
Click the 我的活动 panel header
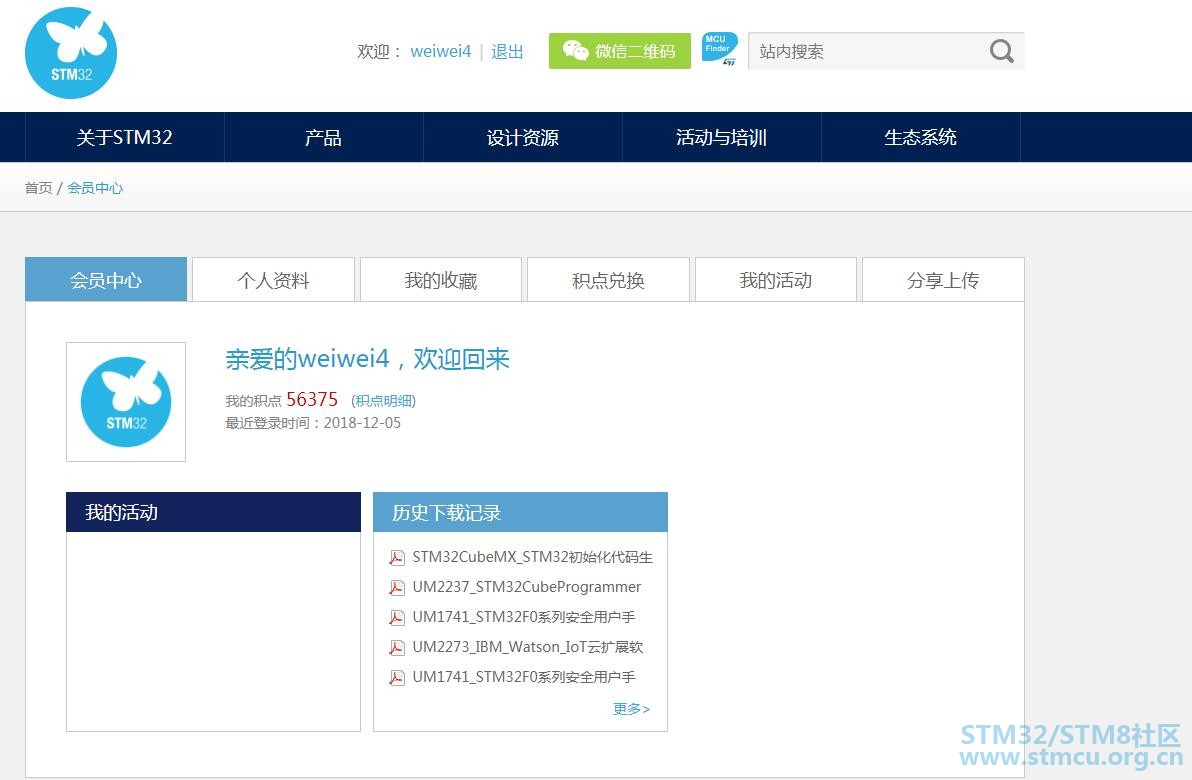click(214, 512)
